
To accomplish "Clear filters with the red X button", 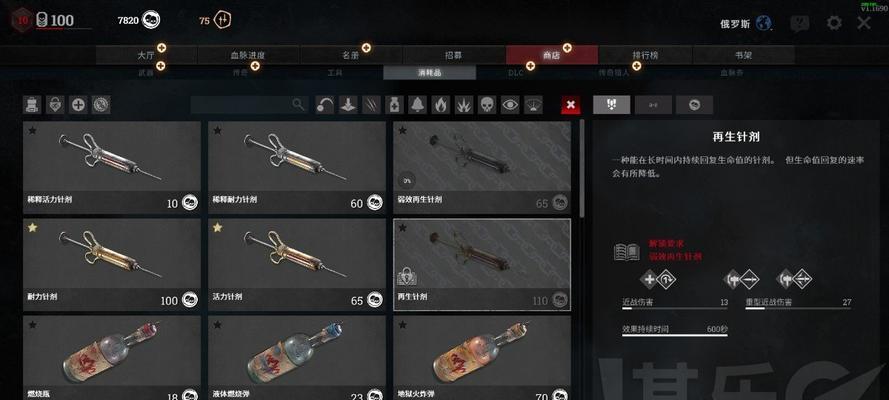I will 570,105.
